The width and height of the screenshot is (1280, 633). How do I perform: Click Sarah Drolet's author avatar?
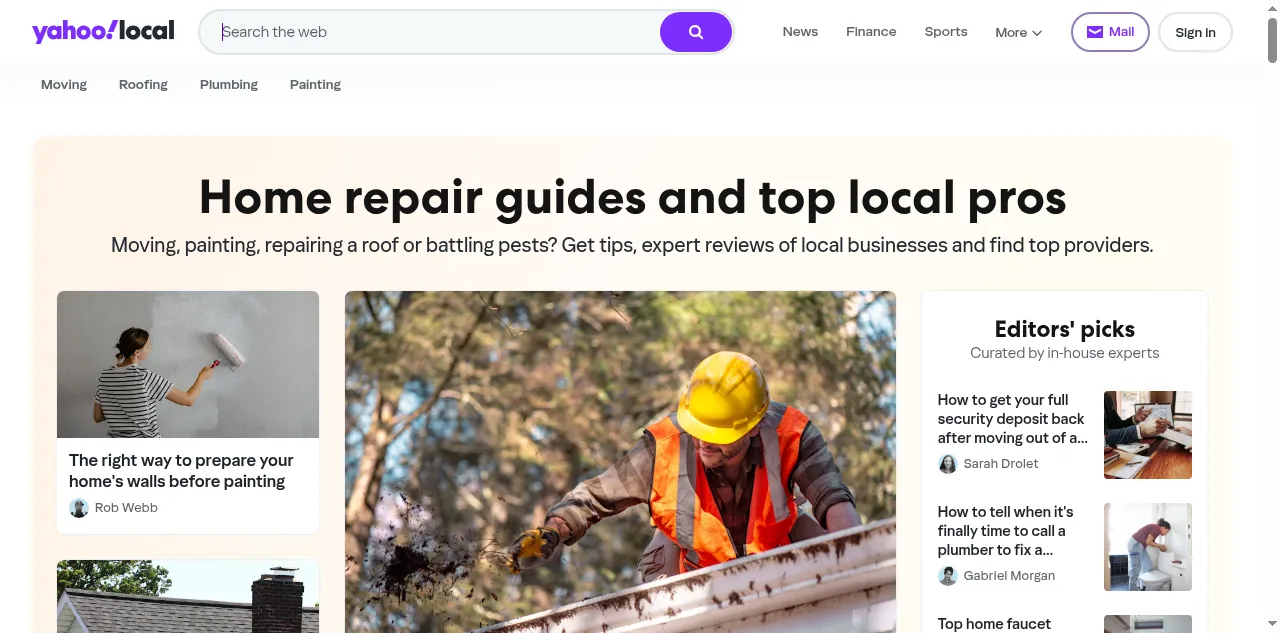[948, 464]
